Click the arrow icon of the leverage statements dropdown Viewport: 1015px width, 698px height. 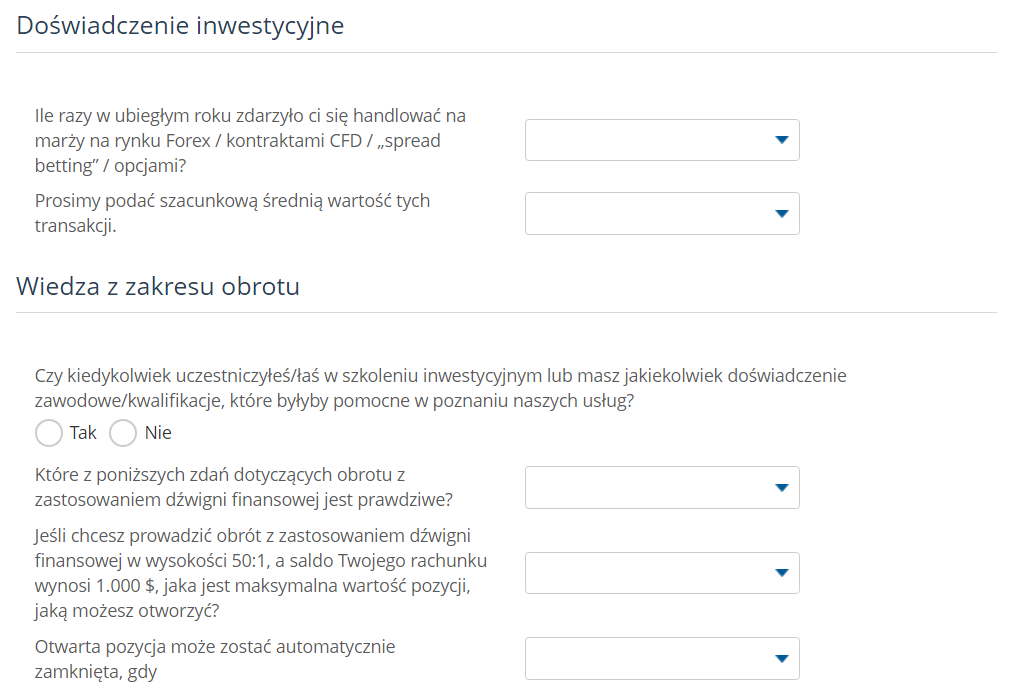point(781,487)
